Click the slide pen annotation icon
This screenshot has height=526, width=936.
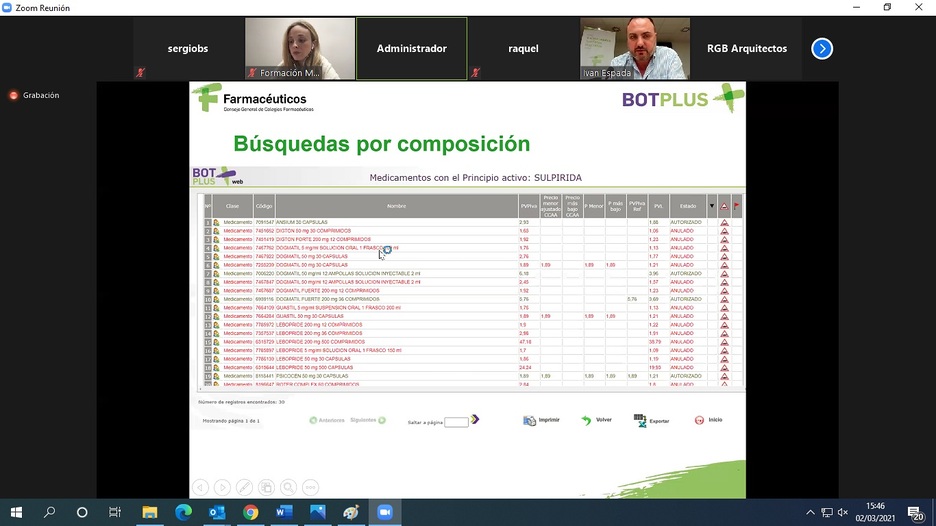pyautogui.click(x=245, y=487)
